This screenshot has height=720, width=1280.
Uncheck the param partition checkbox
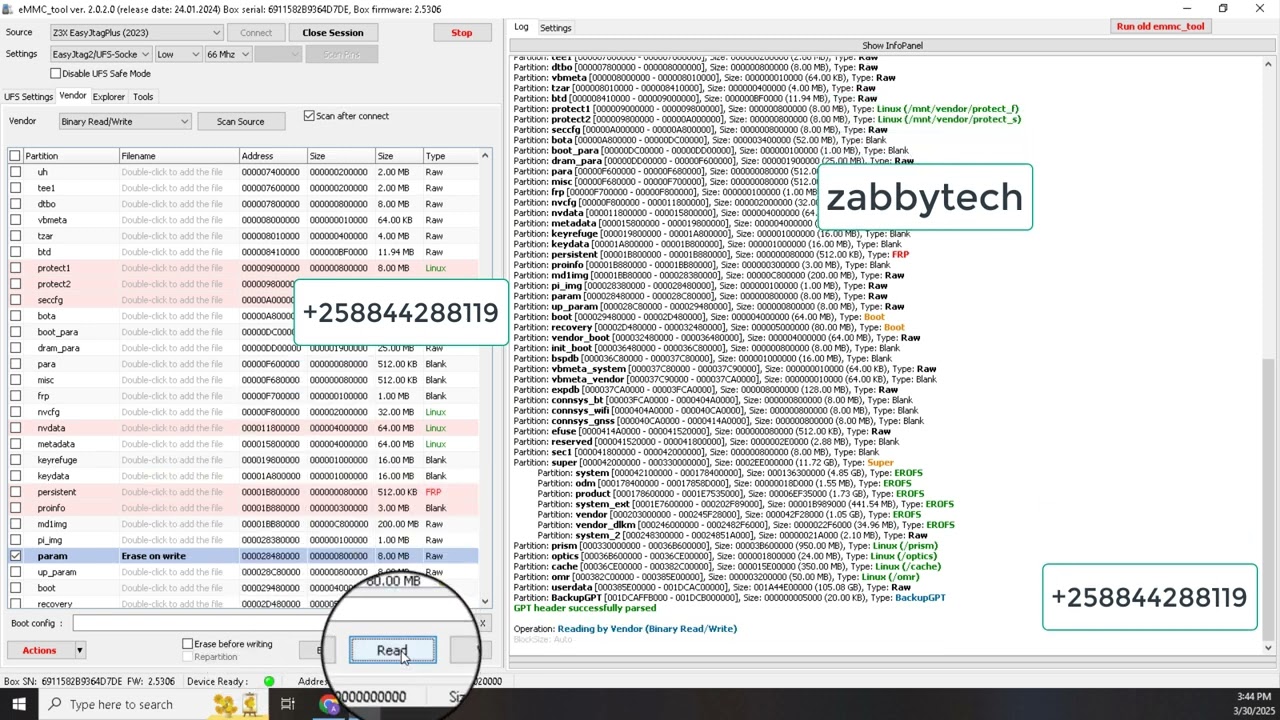(x=15, y=556)
